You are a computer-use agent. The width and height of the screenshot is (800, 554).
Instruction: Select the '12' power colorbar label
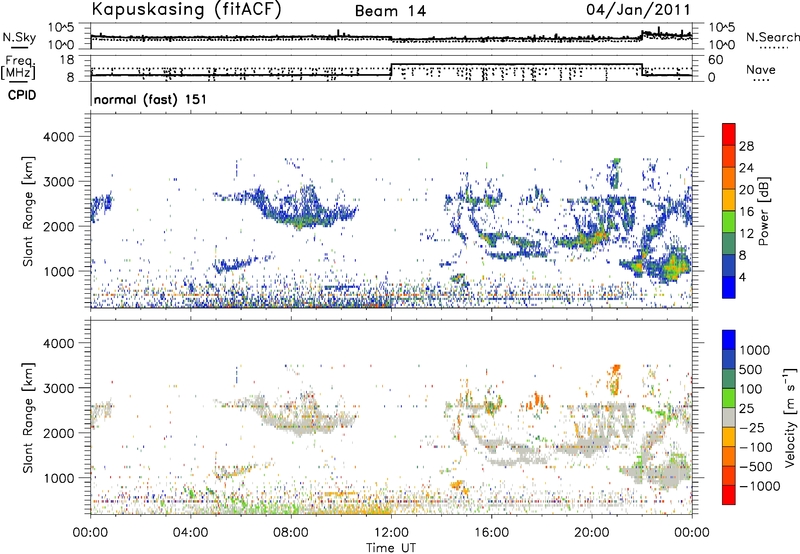click(x=746, y=234)
